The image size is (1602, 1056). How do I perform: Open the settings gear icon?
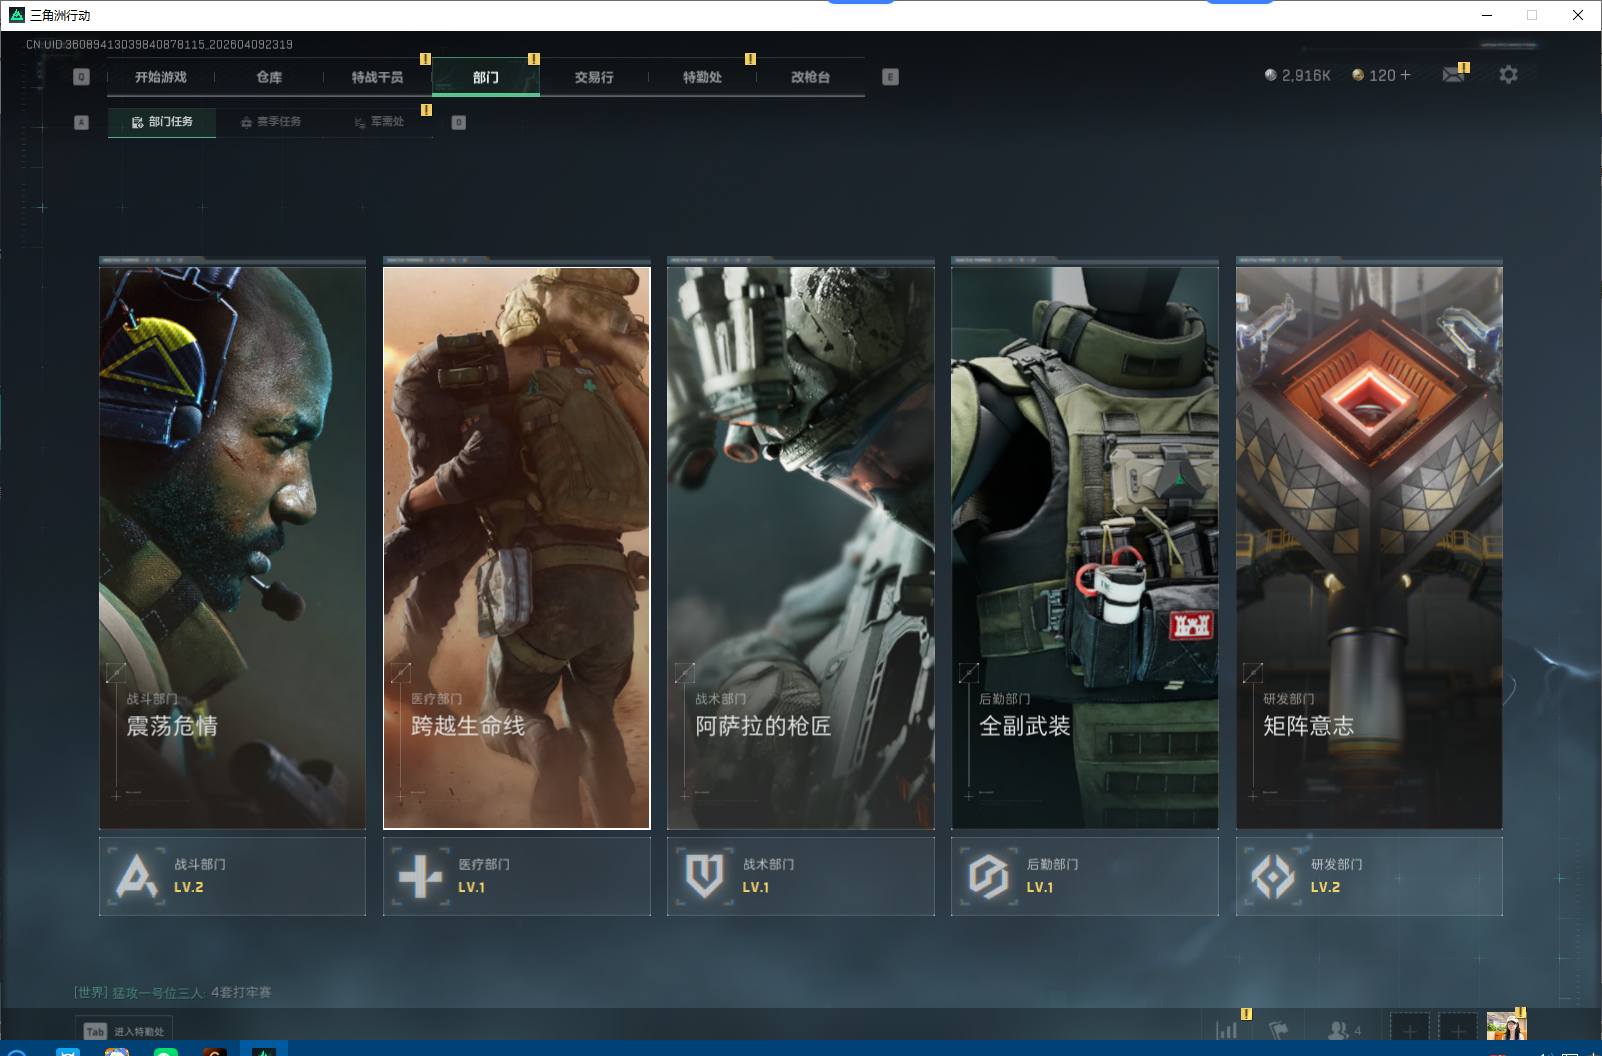(x=1508, y=75)
